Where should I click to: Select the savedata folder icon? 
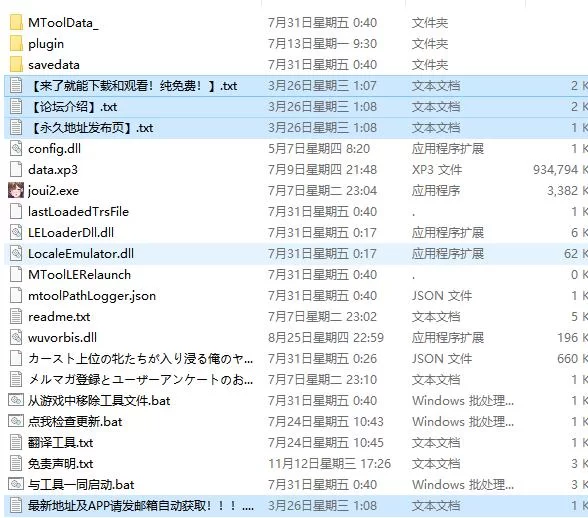pos(16,65)
